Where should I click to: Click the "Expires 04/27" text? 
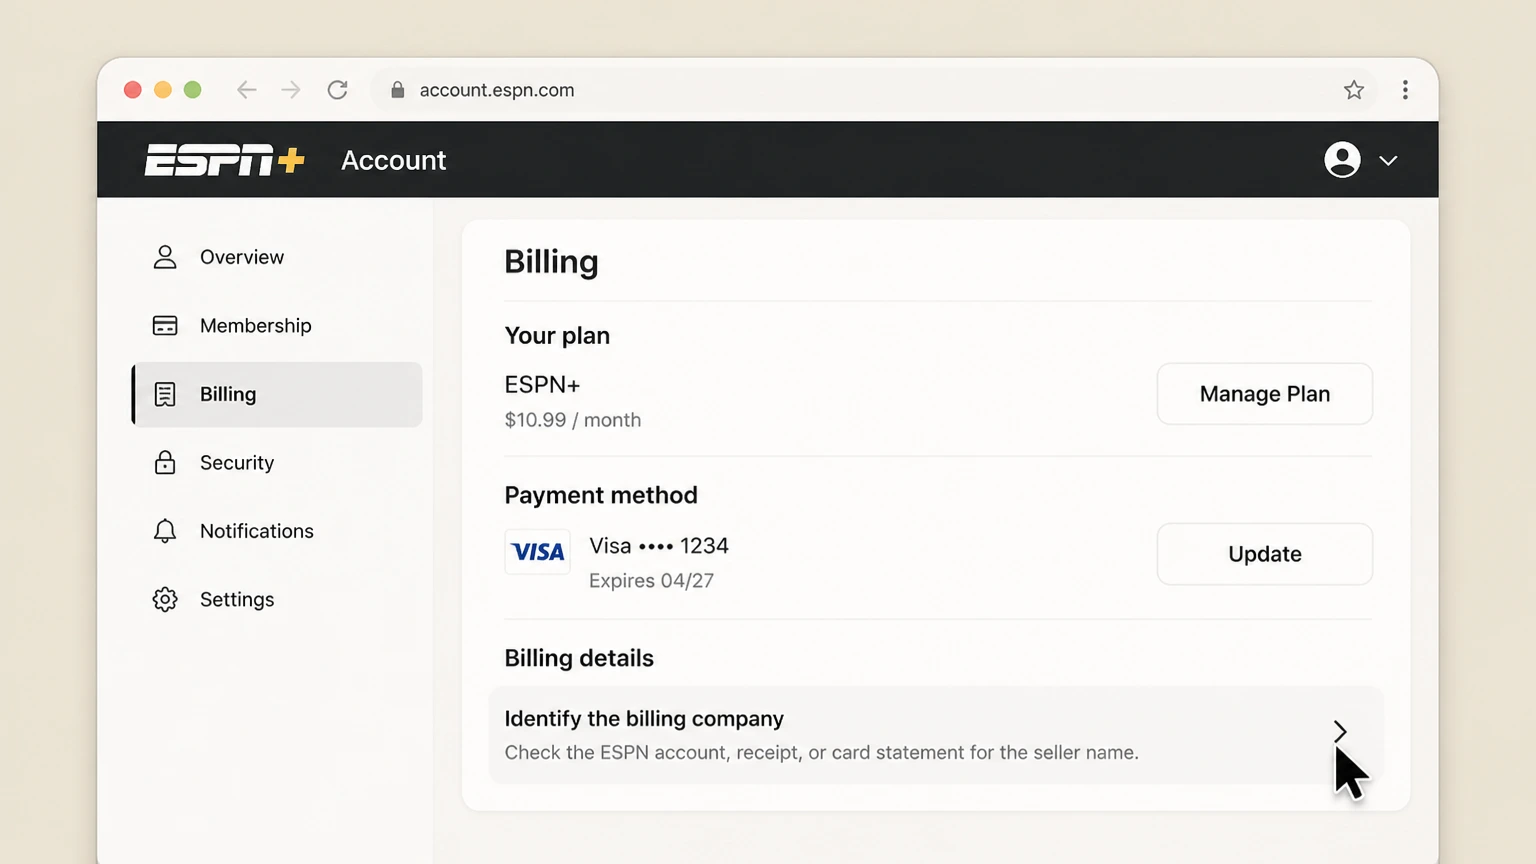tap(651, 581)
